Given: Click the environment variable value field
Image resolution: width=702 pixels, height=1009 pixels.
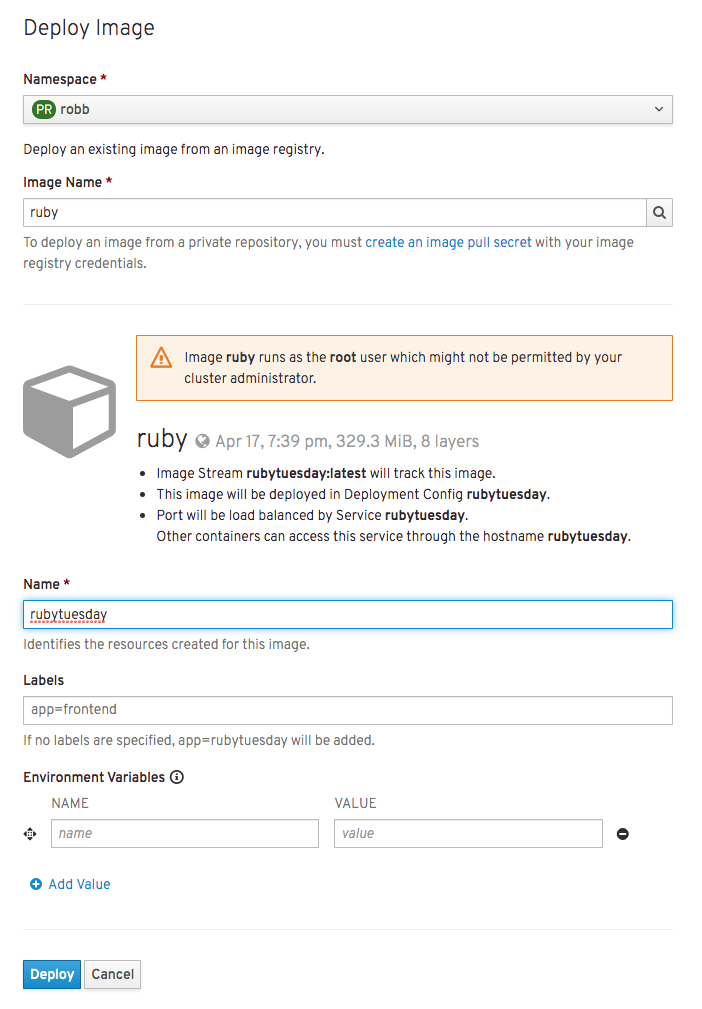Looking at the screenshot, I should point(468,833).
